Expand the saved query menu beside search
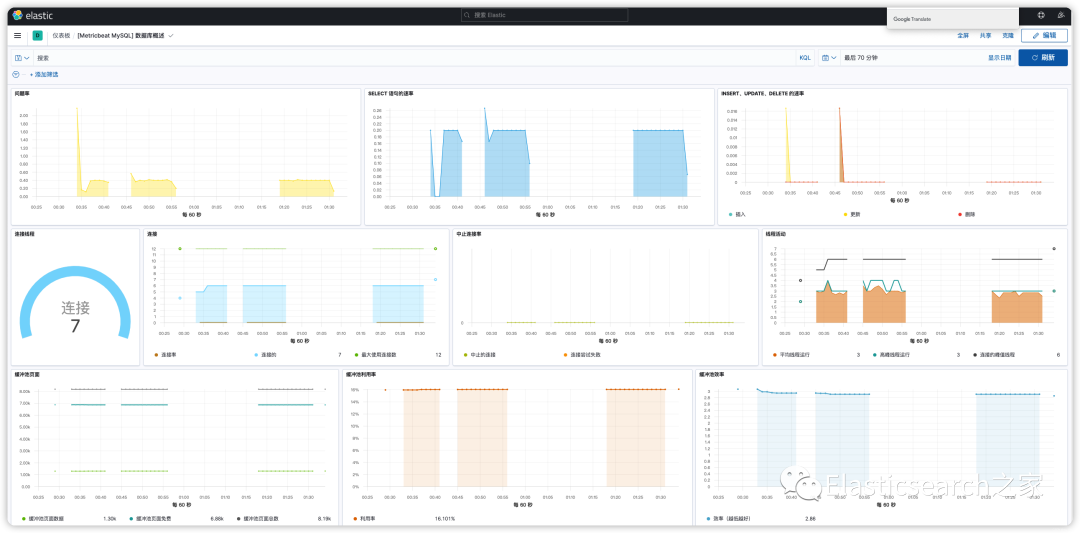Viewport: 1080px width, 533px height. point(22,58)
